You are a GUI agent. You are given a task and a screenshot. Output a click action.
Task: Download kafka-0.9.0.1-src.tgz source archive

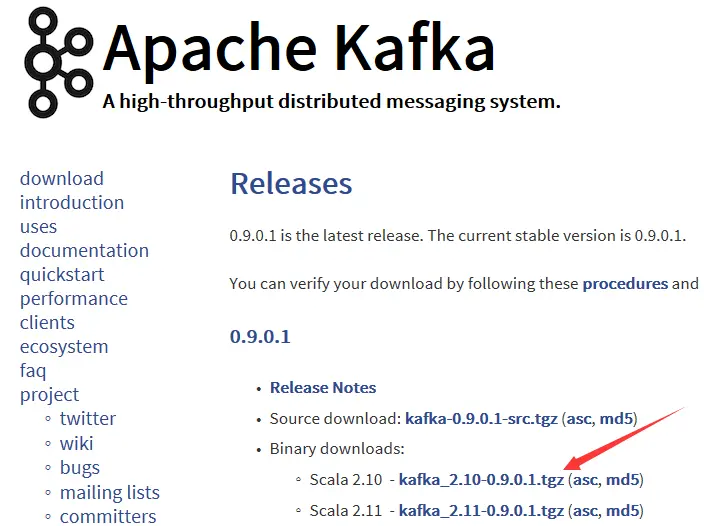click(x=481, y=419)
